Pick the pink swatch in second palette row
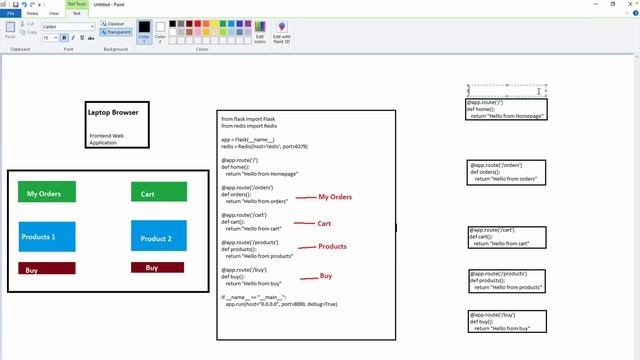640x360 pixels. (198, 32)
